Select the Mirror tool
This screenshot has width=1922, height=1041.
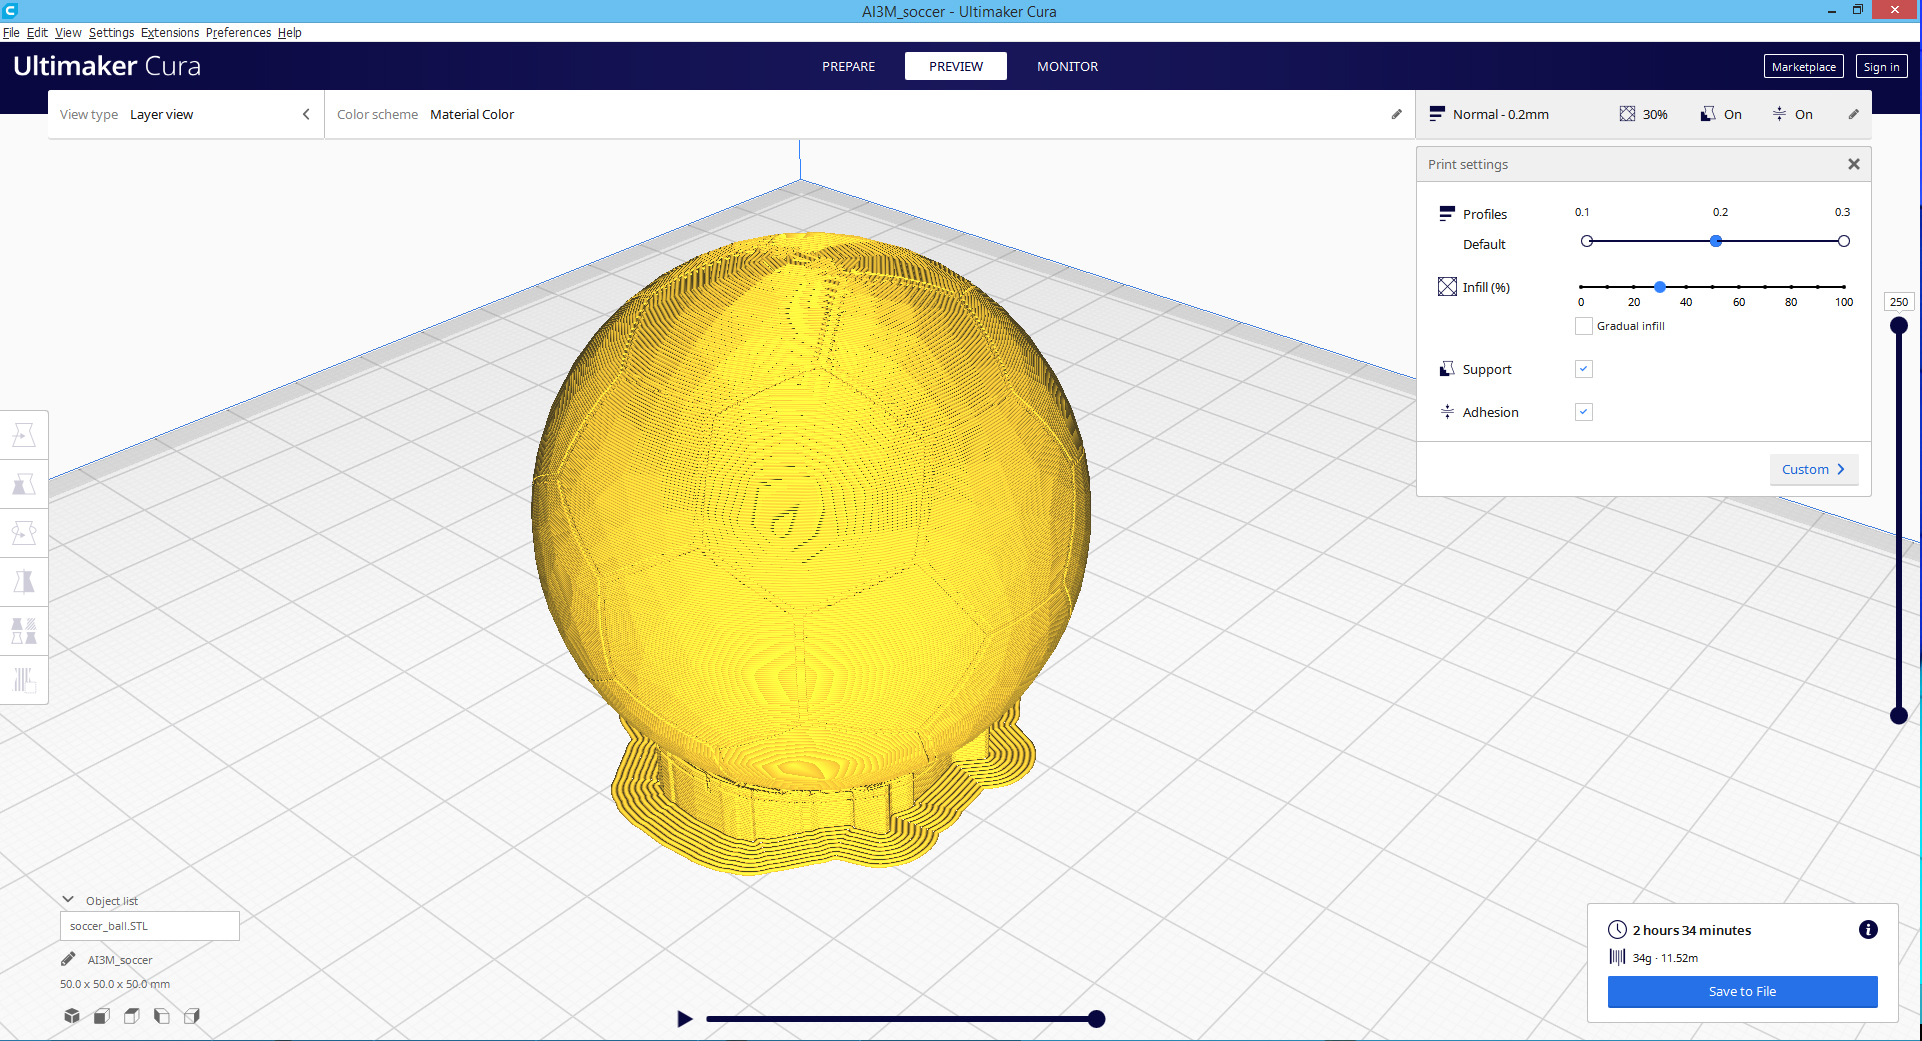tap(24, 580)
